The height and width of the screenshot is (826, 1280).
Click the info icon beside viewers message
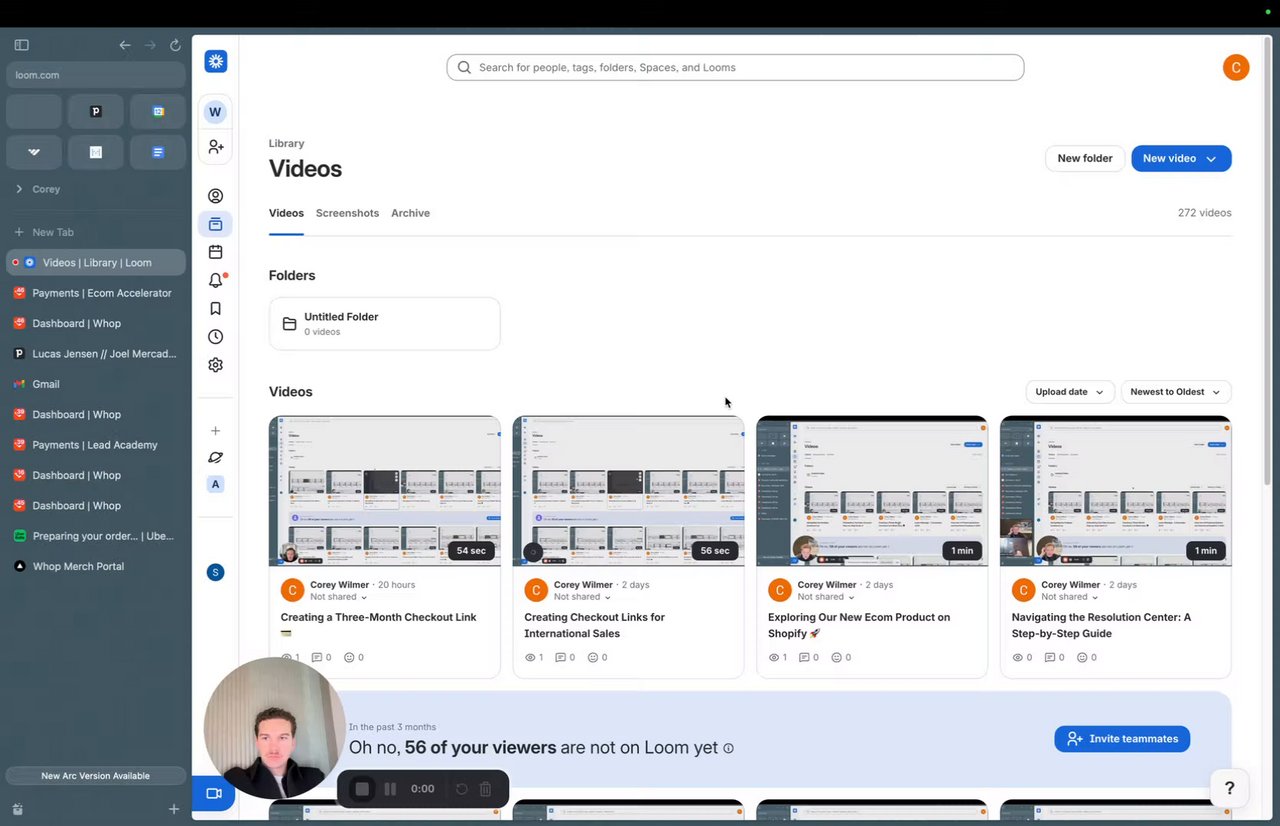[x=728, y=748]
